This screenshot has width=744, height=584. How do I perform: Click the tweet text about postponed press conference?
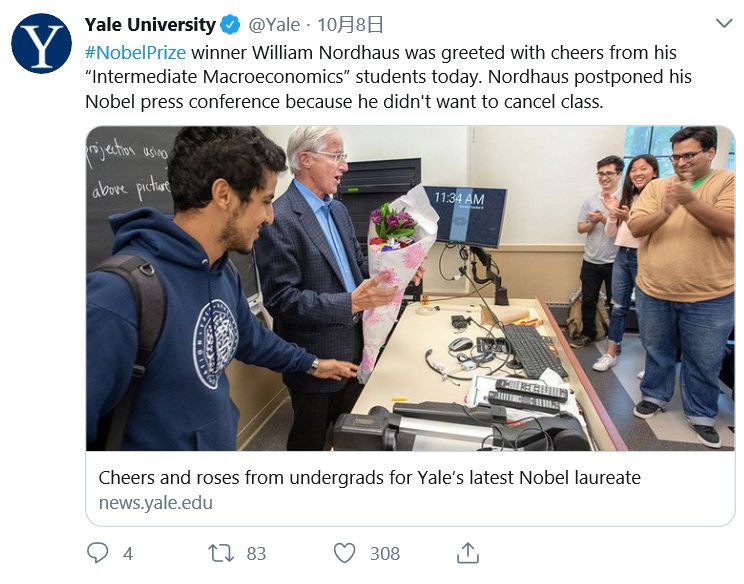pos(389,90)
